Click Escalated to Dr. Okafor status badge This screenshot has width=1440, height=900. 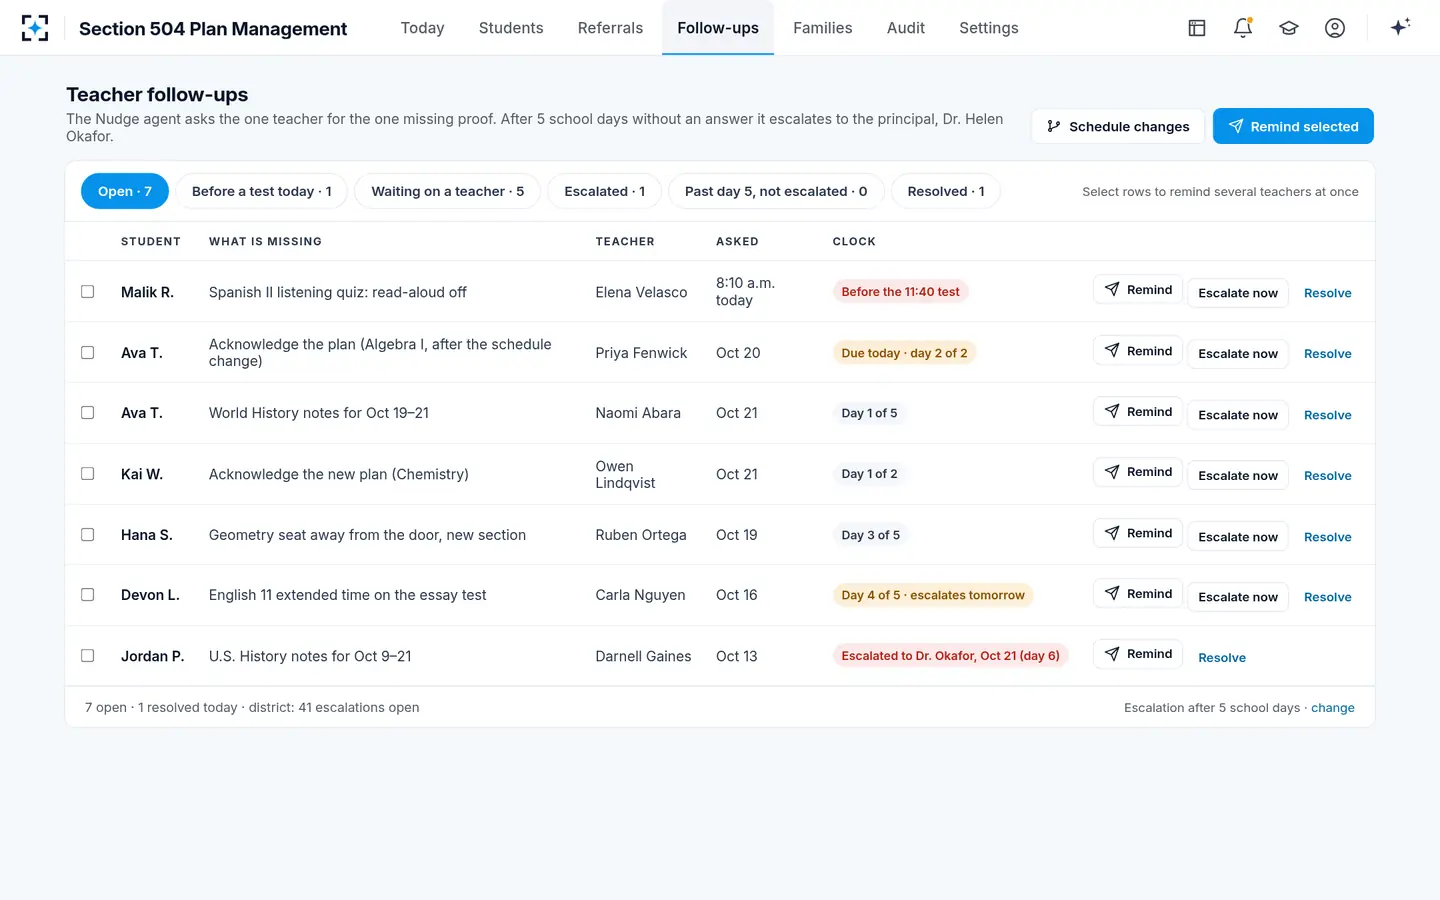point(950,656)
